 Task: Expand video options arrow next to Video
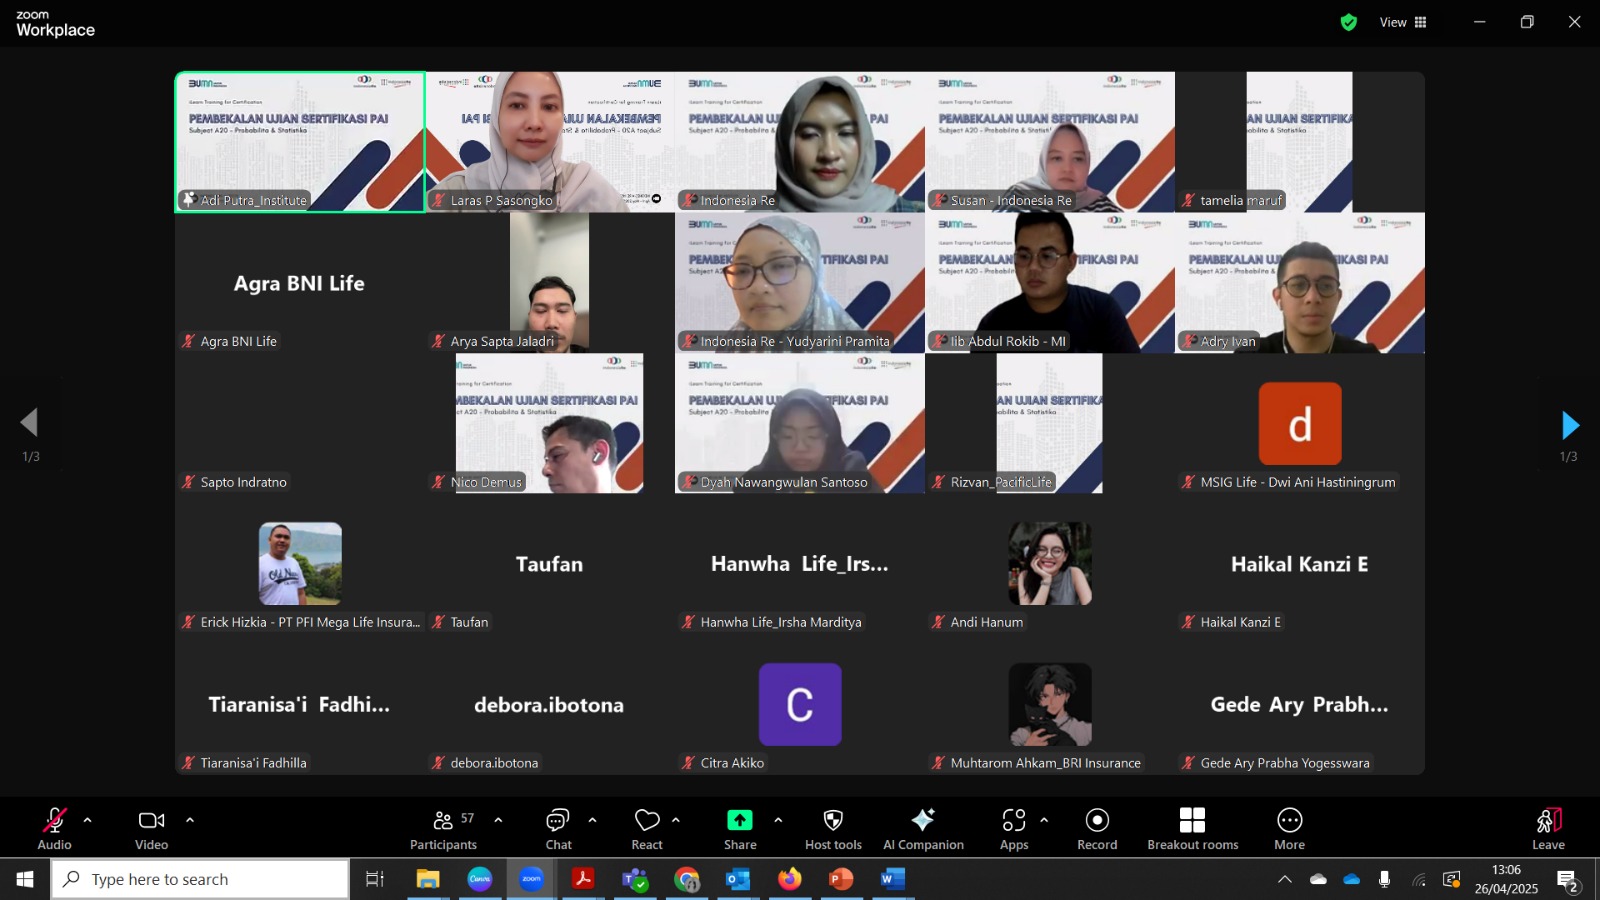click(190, 820)
